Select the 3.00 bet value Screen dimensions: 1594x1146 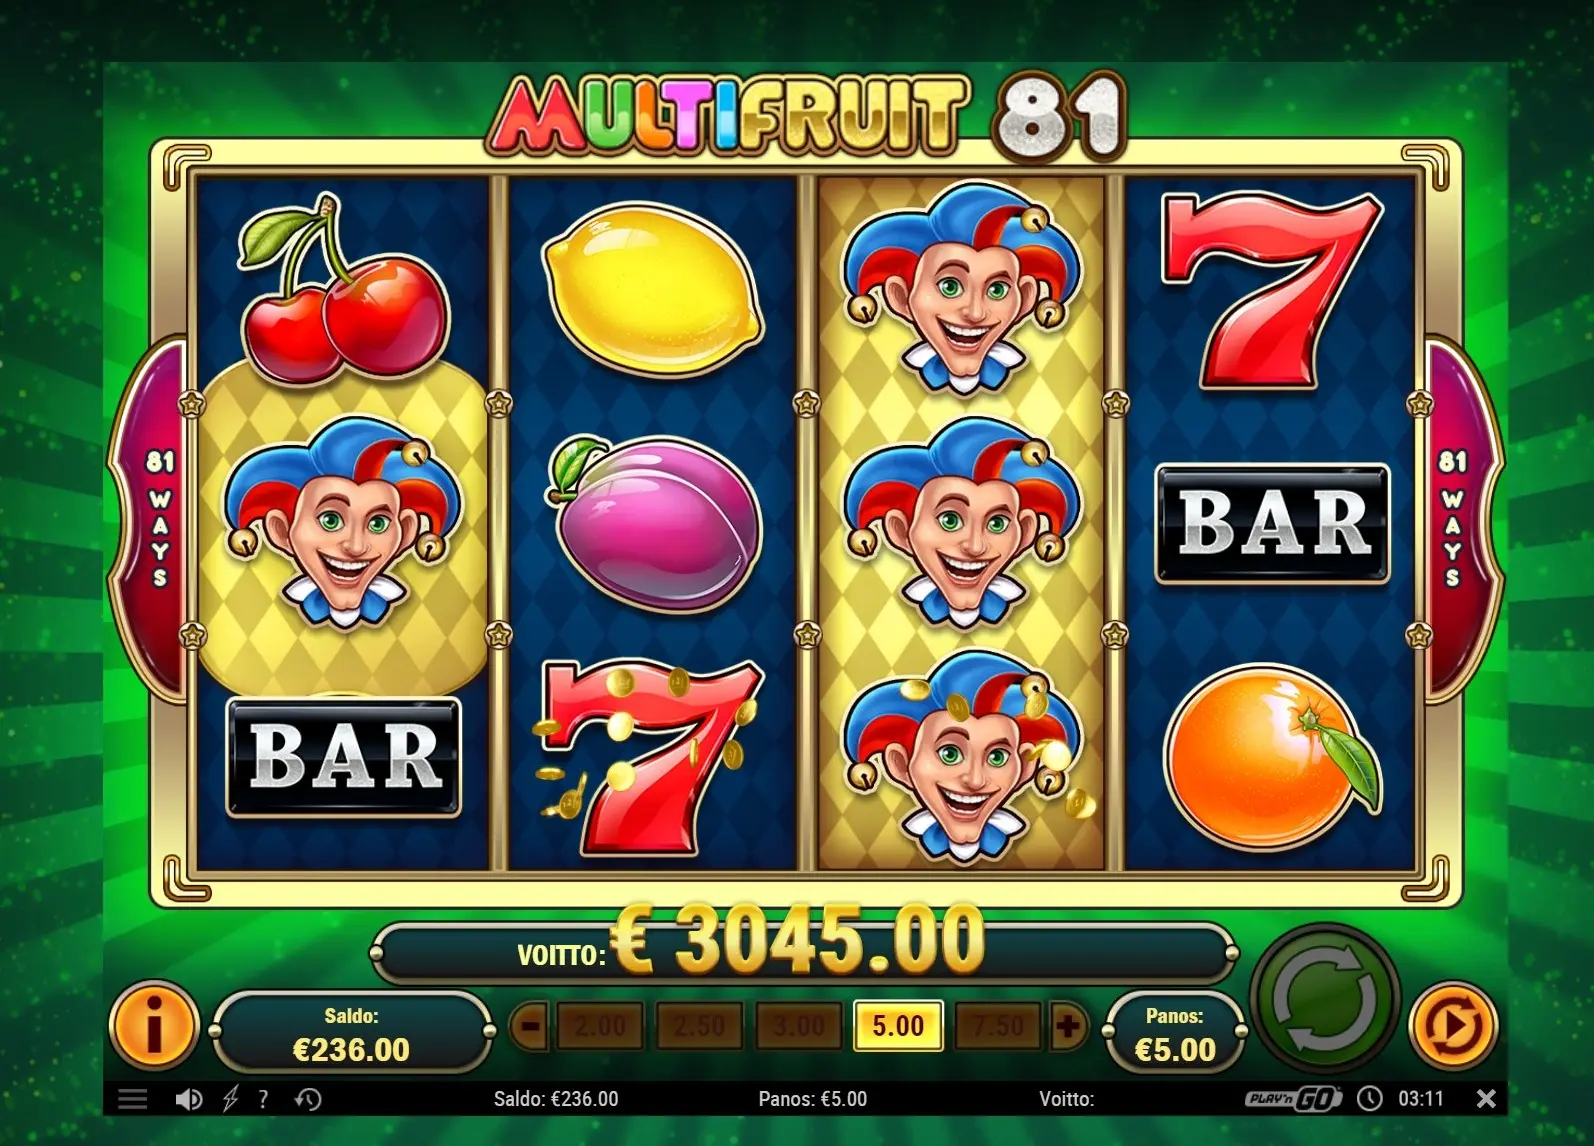click(x=799, y=1026)
